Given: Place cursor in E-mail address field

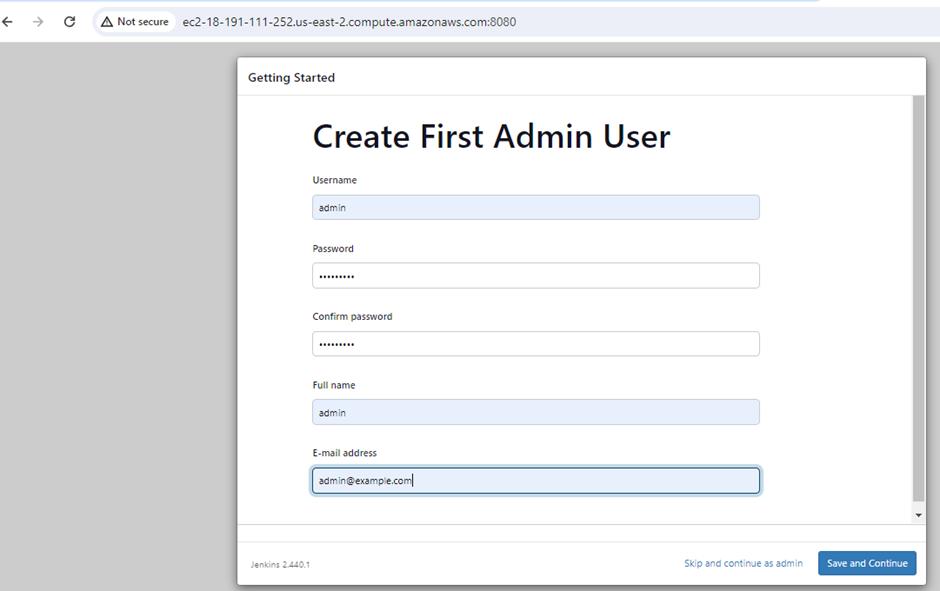Looking at the screenshot, I should coord(535,481).
